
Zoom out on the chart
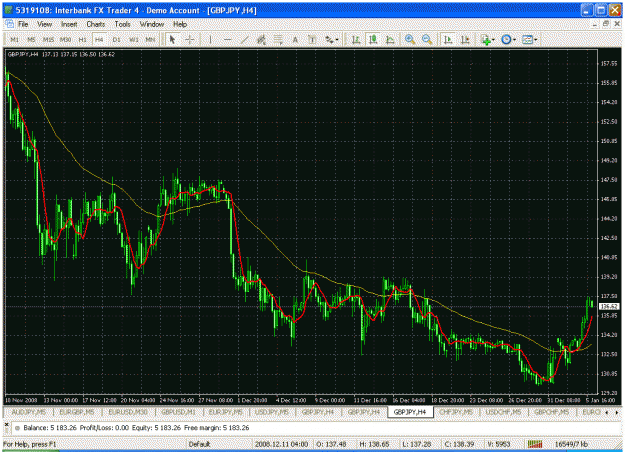427,39
